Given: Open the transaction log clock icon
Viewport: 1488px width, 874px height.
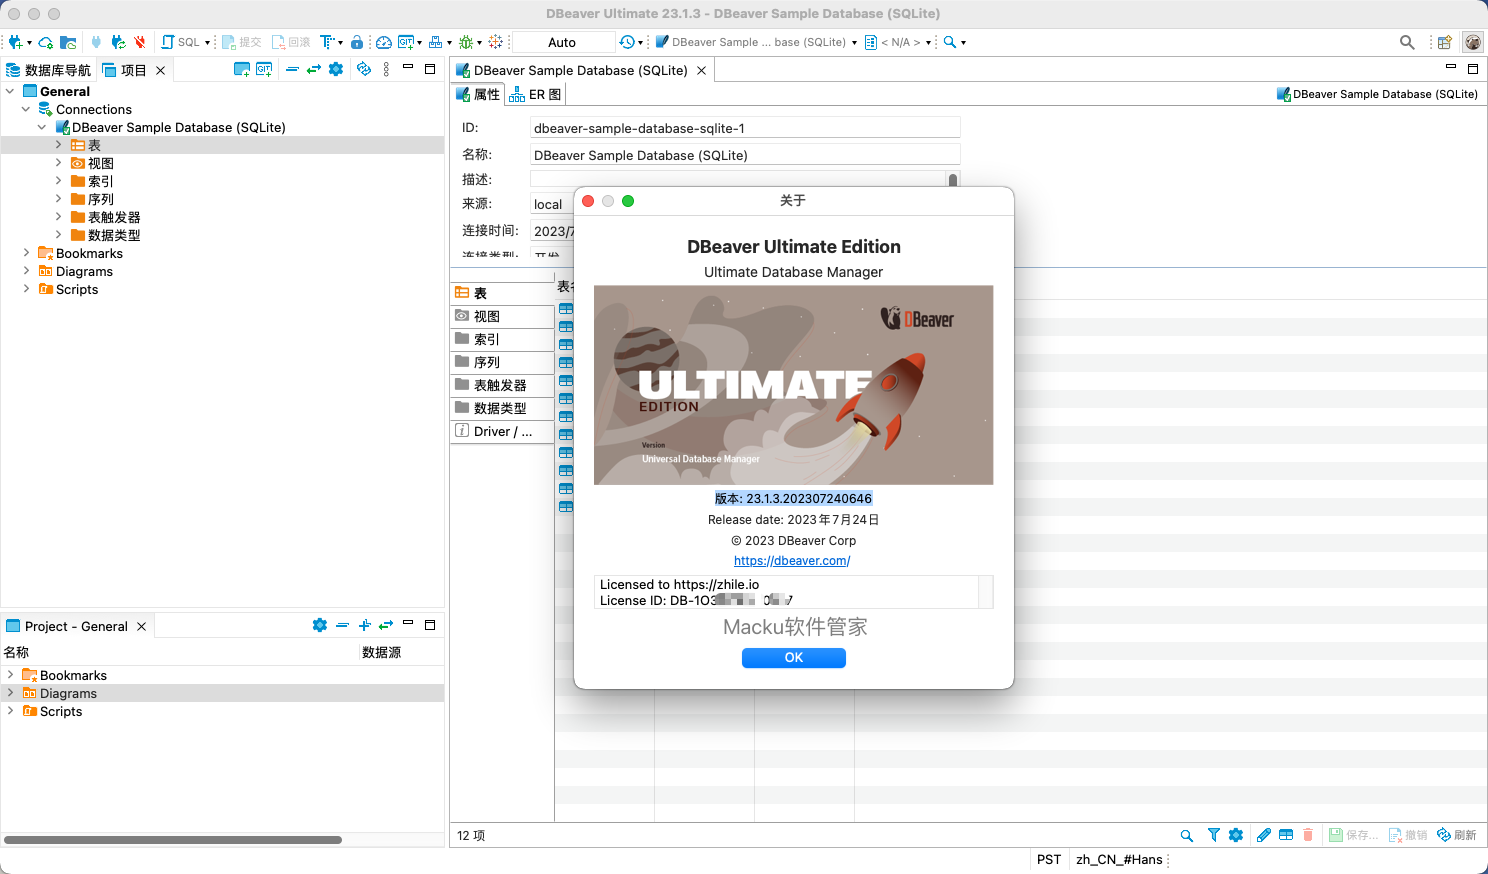Looking at the screenshot, I should coord(627,42).
